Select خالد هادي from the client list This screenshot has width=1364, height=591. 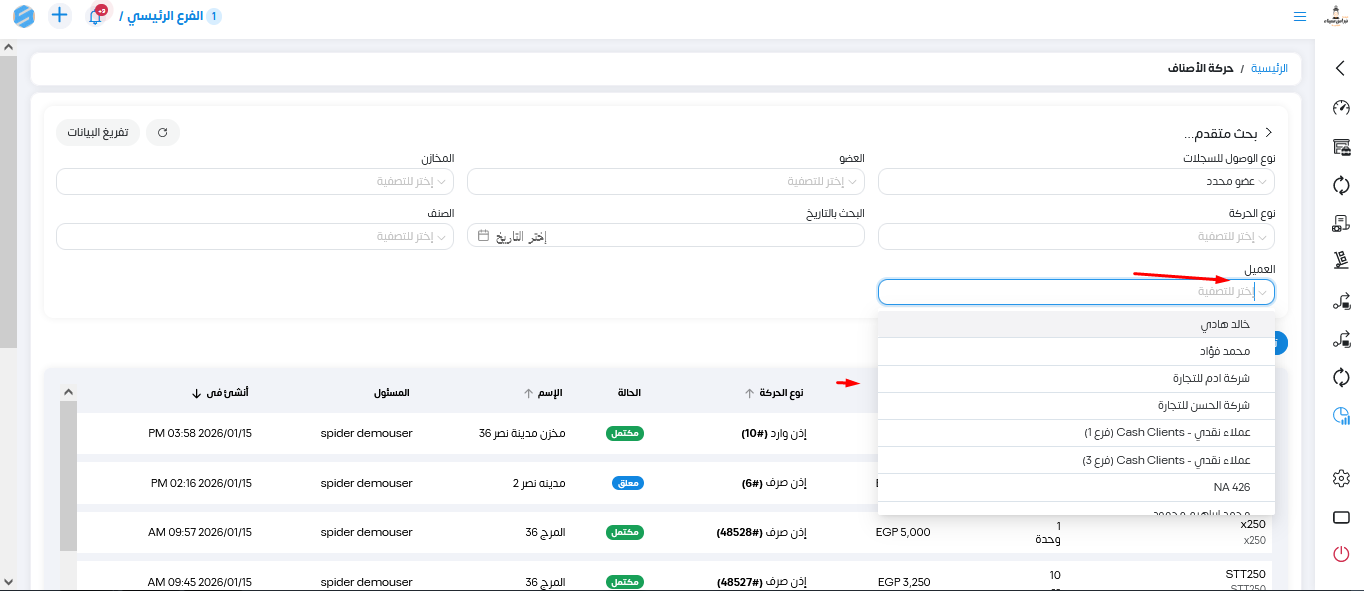tap(1076, 325)
